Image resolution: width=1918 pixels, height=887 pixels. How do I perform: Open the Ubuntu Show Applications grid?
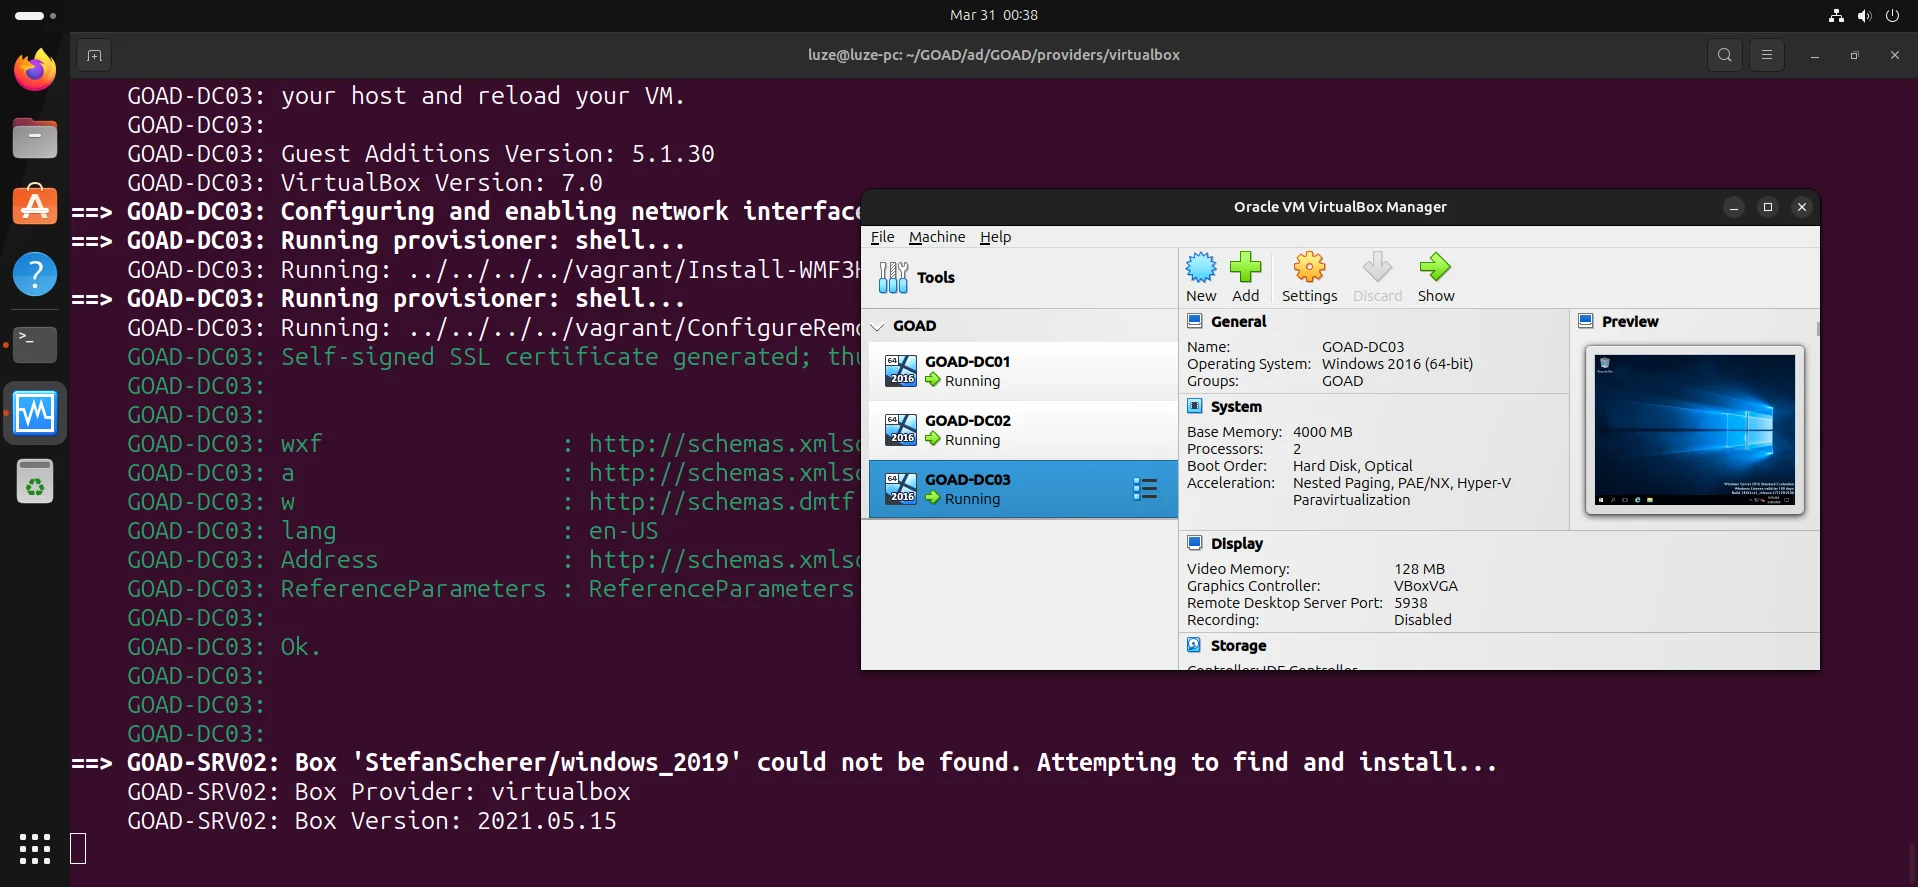pos(35,848)
